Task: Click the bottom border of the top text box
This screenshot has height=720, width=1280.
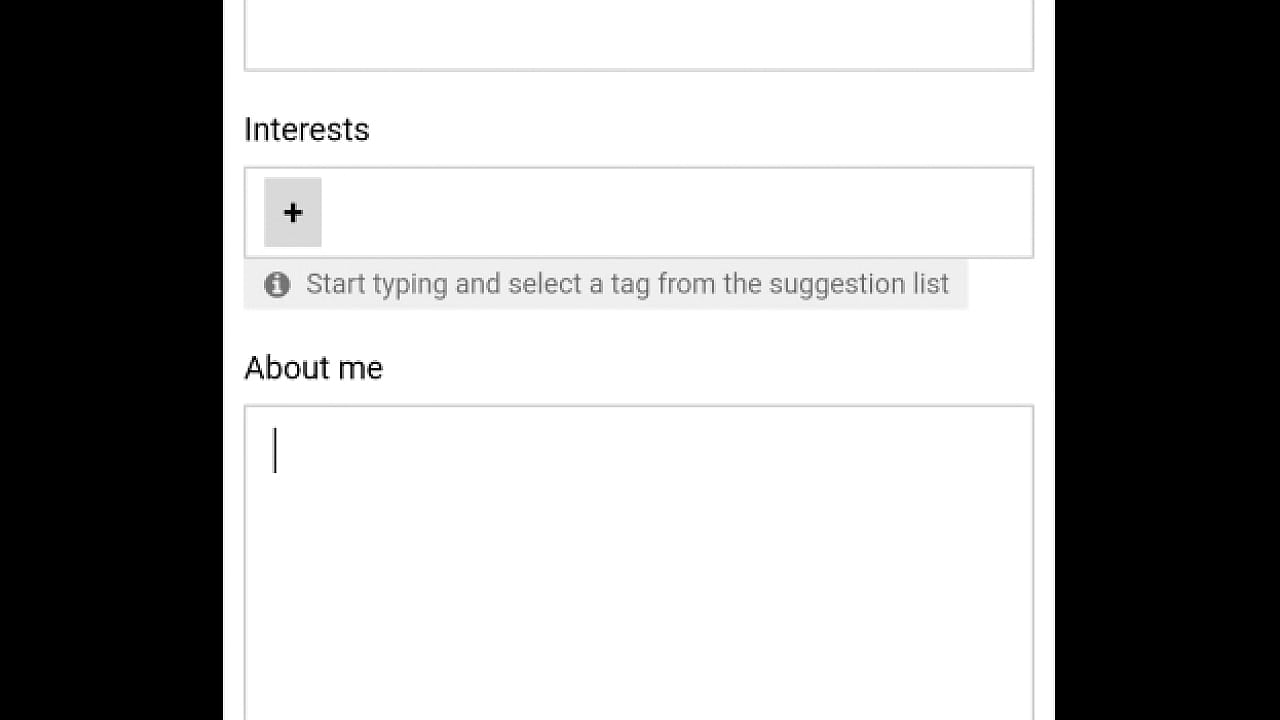Action: coord(638,70)
